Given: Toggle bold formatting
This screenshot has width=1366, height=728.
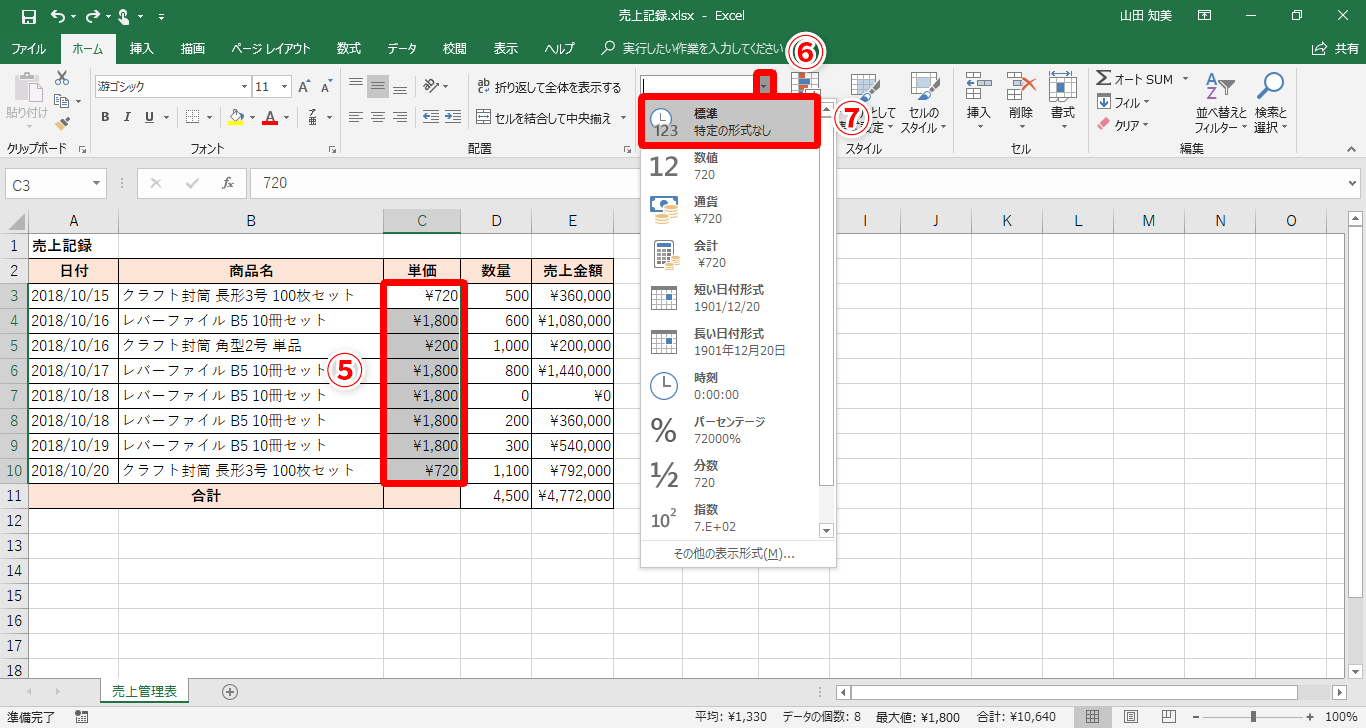Looking at the screenshot, I should 105,117.
